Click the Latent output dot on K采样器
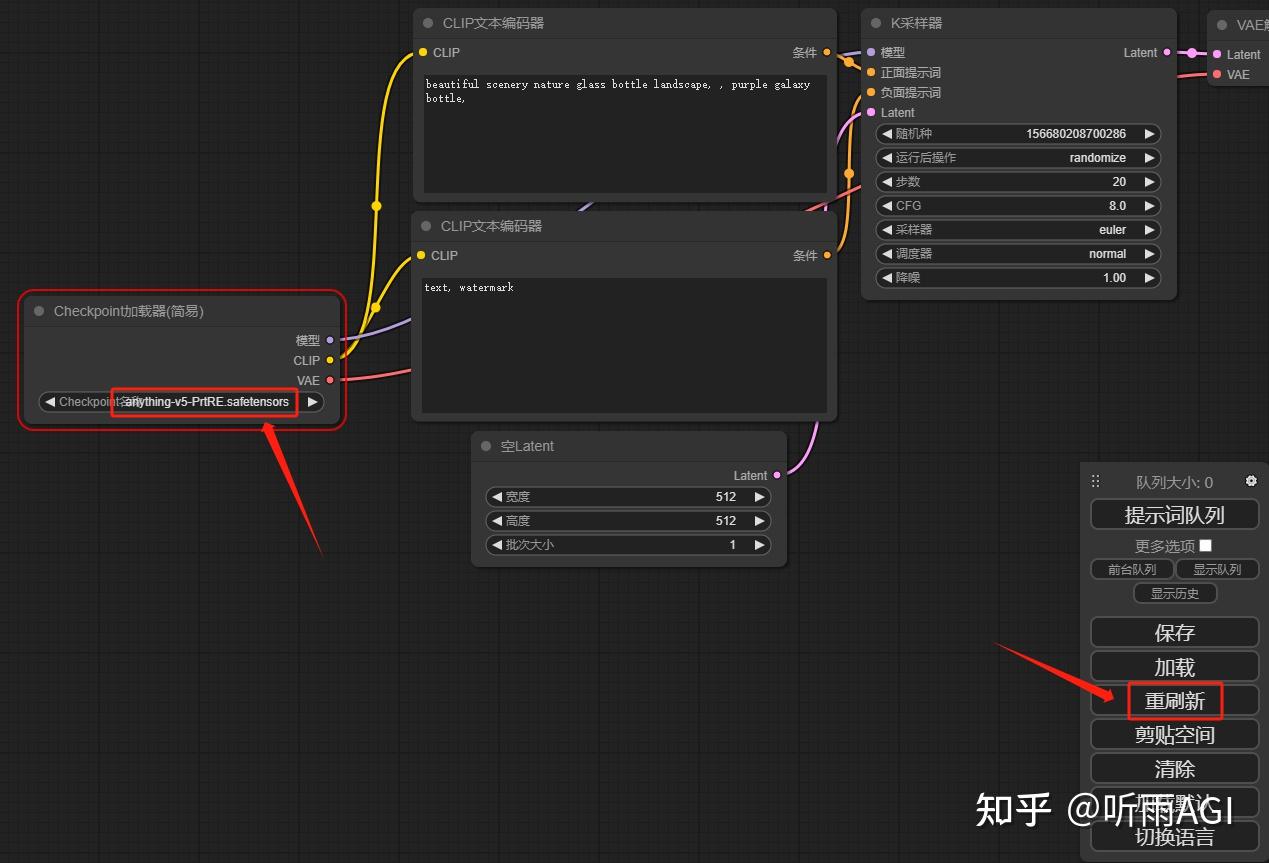The width and height of the screenshot is (1269, 863). (x=1168, y=53)
